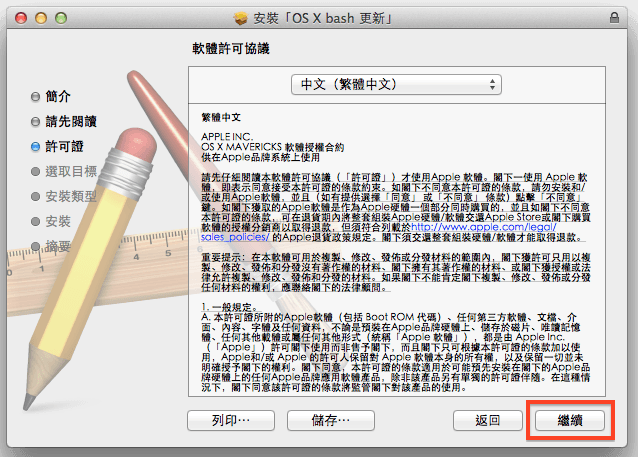
Task: Click the bullet icon next to 請先閱讀
Action: pos(36,122)
